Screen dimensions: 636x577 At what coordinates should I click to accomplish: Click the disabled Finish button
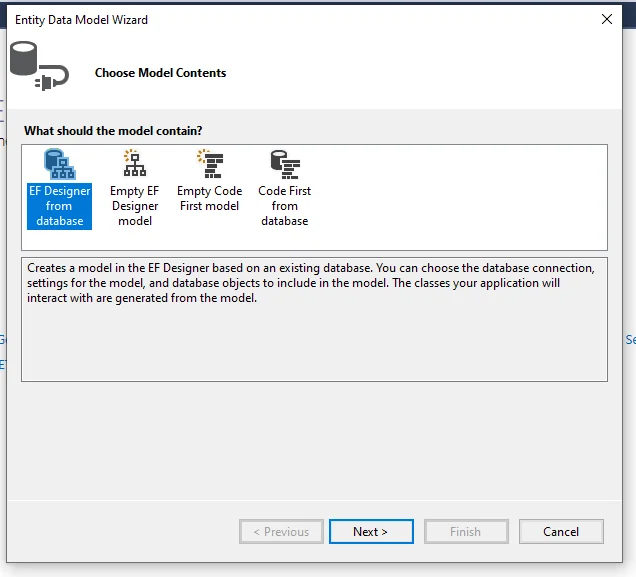pos(466,531)
